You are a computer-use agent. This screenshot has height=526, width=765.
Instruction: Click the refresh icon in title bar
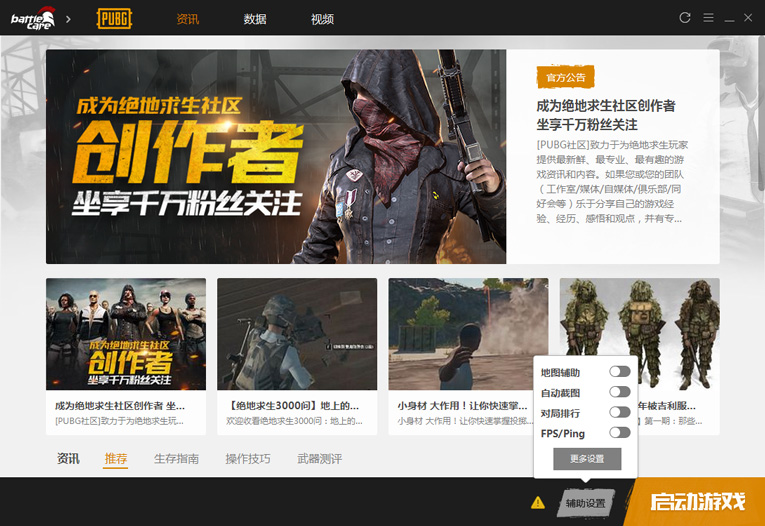(685, 18)
